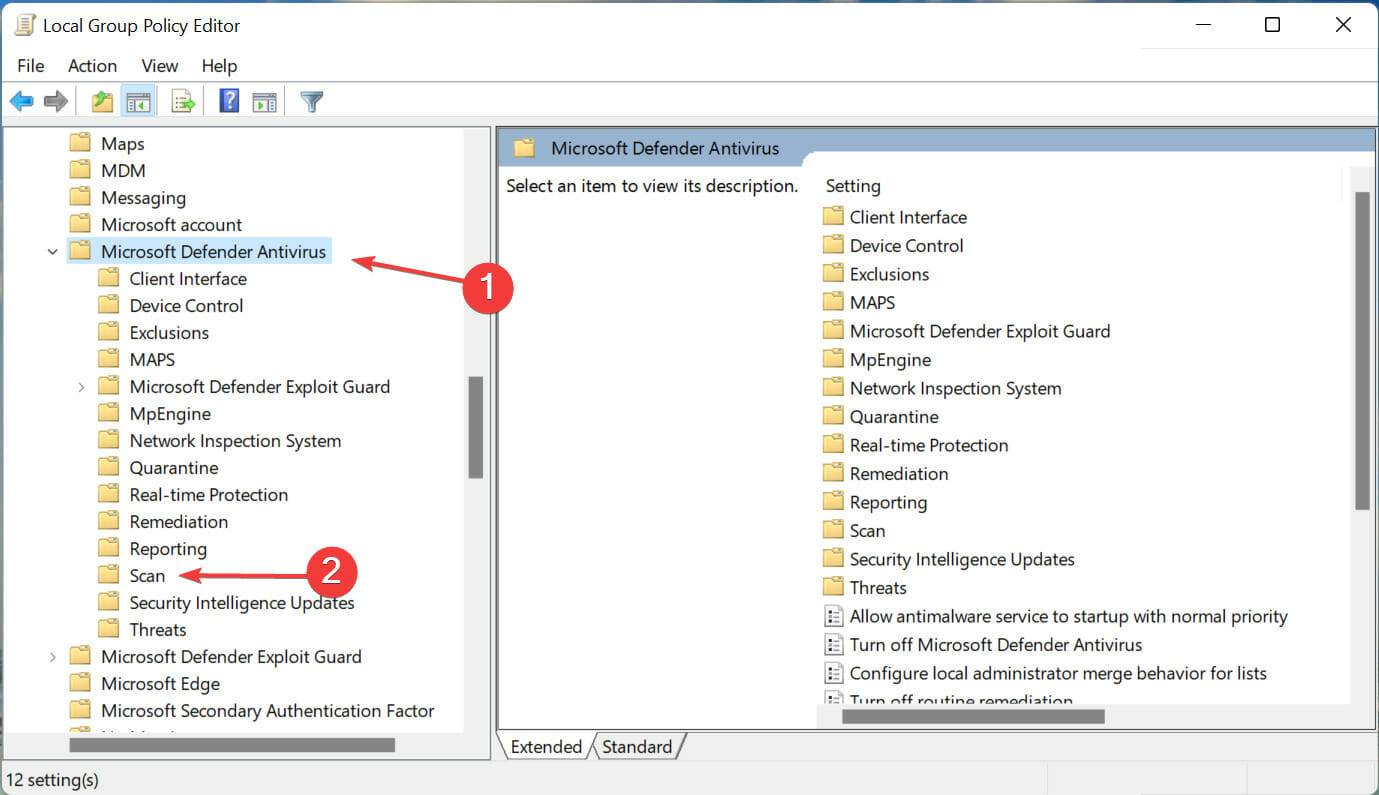1379x795 pixels.
Task: Click the Filter funnel icon
Action: tap(312, 101)
